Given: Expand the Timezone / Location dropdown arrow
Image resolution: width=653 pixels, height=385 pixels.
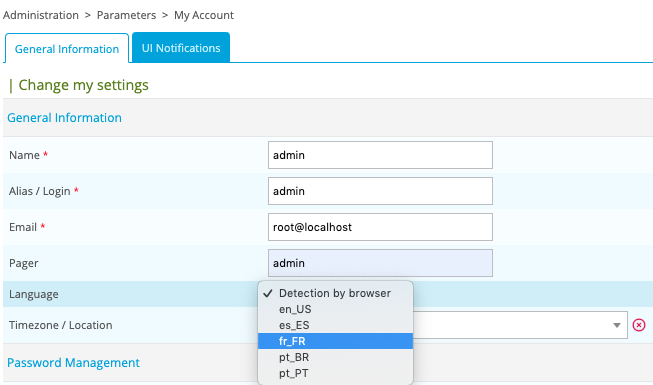Looking at the screenshot, I should (x=617, y=325).
